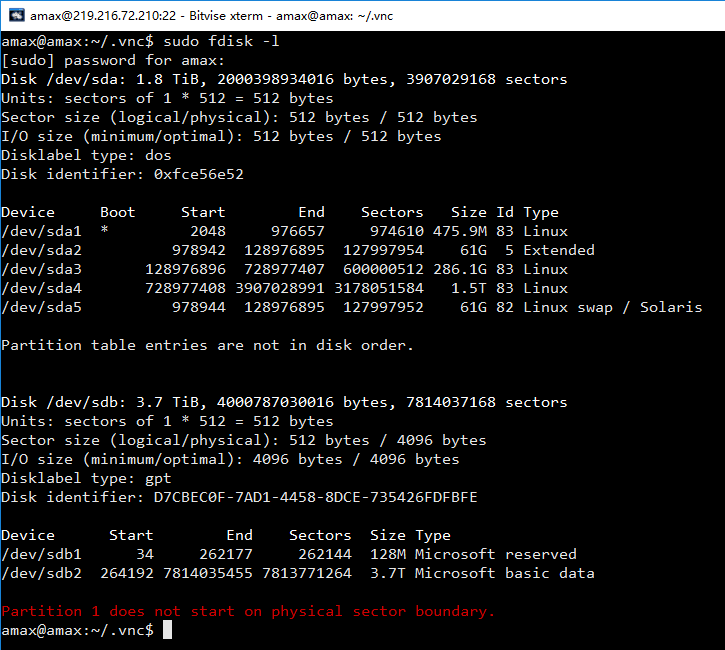
Task: Click the 'Boot' column header
Action: click(117, 212)
